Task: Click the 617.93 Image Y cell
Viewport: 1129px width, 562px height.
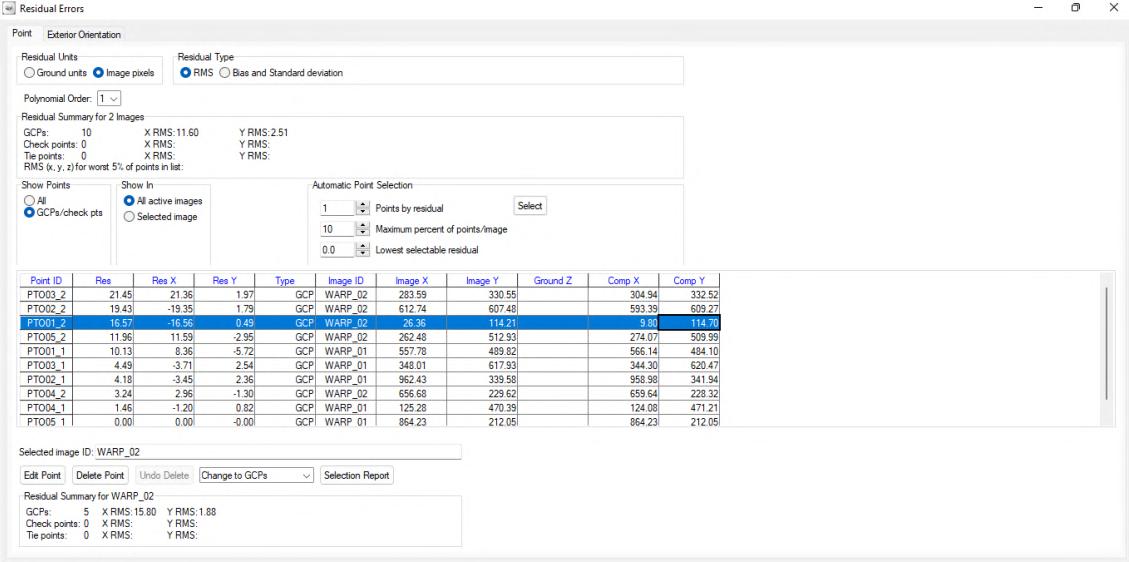Action: pyautogui.click(x=482, y=366)
